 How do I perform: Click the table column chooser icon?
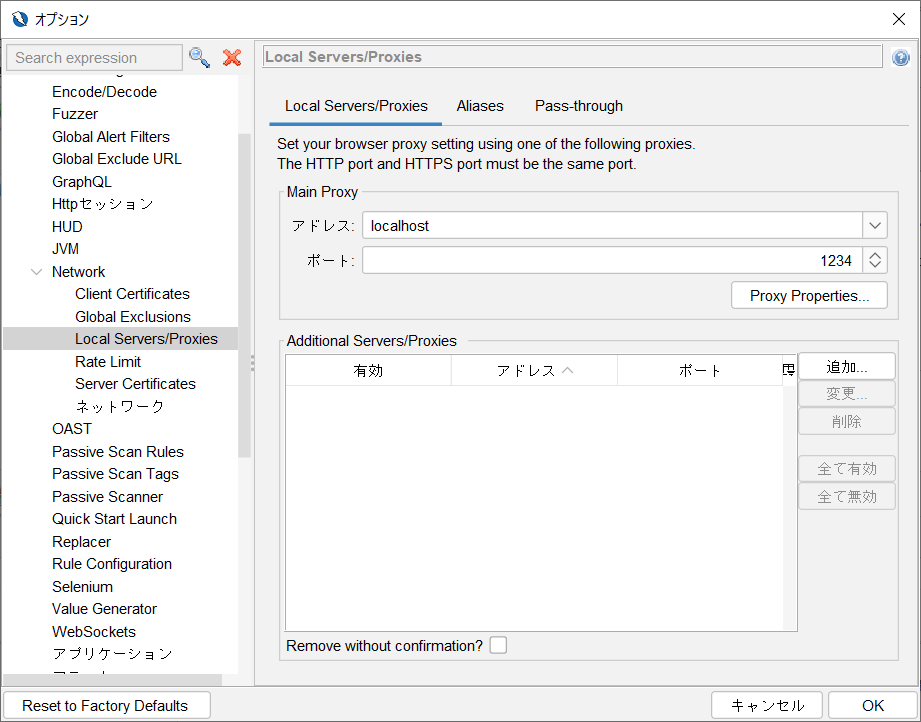(788, 370)
